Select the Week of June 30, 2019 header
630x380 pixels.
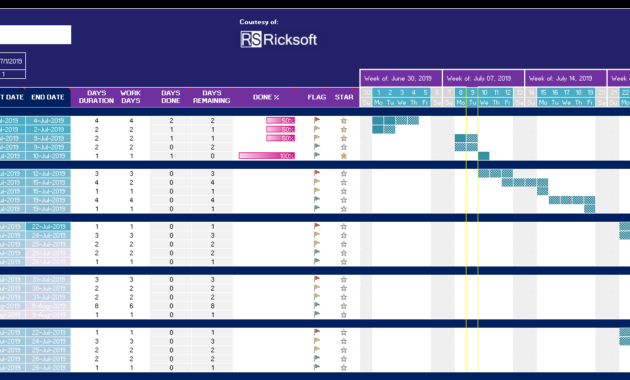(x=401, y=78)
